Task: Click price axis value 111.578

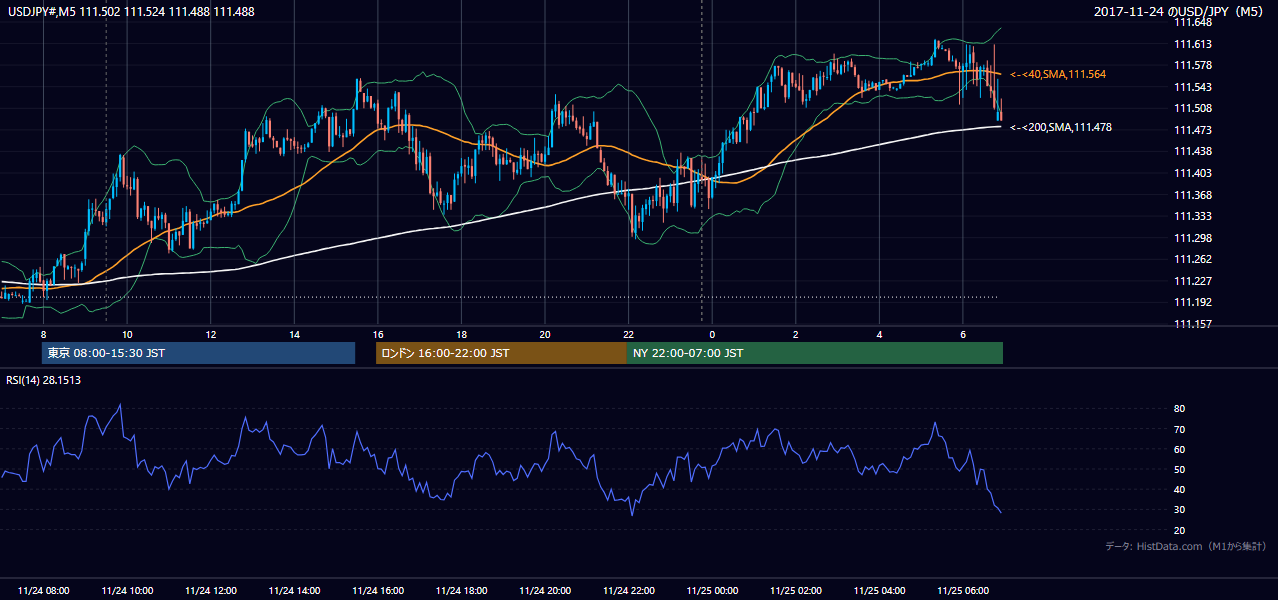Action: 1194,65
